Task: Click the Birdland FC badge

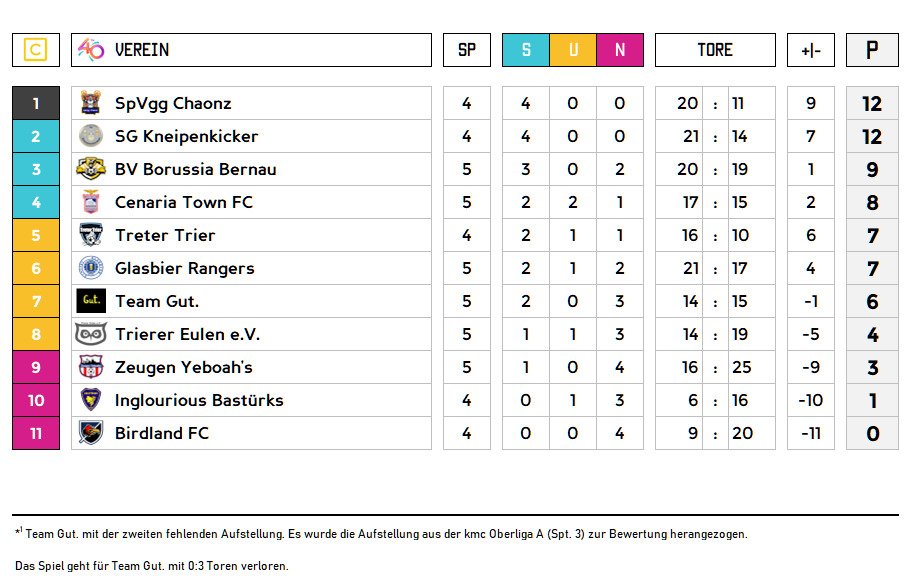Action: click(x=91, y=433)
